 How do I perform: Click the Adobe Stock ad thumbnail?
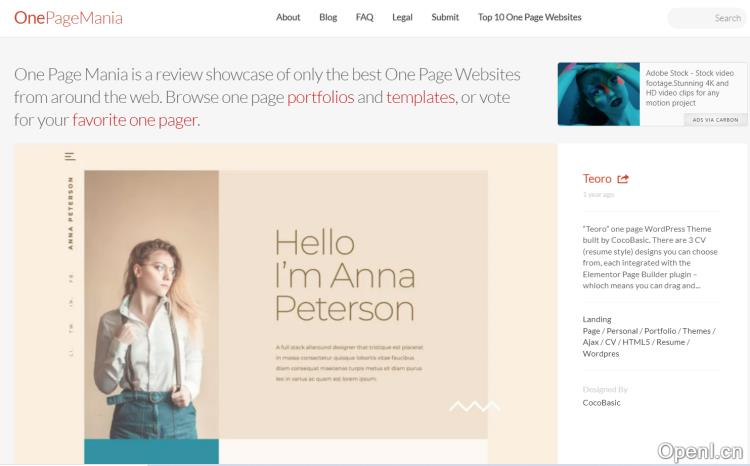click(598, 94)
